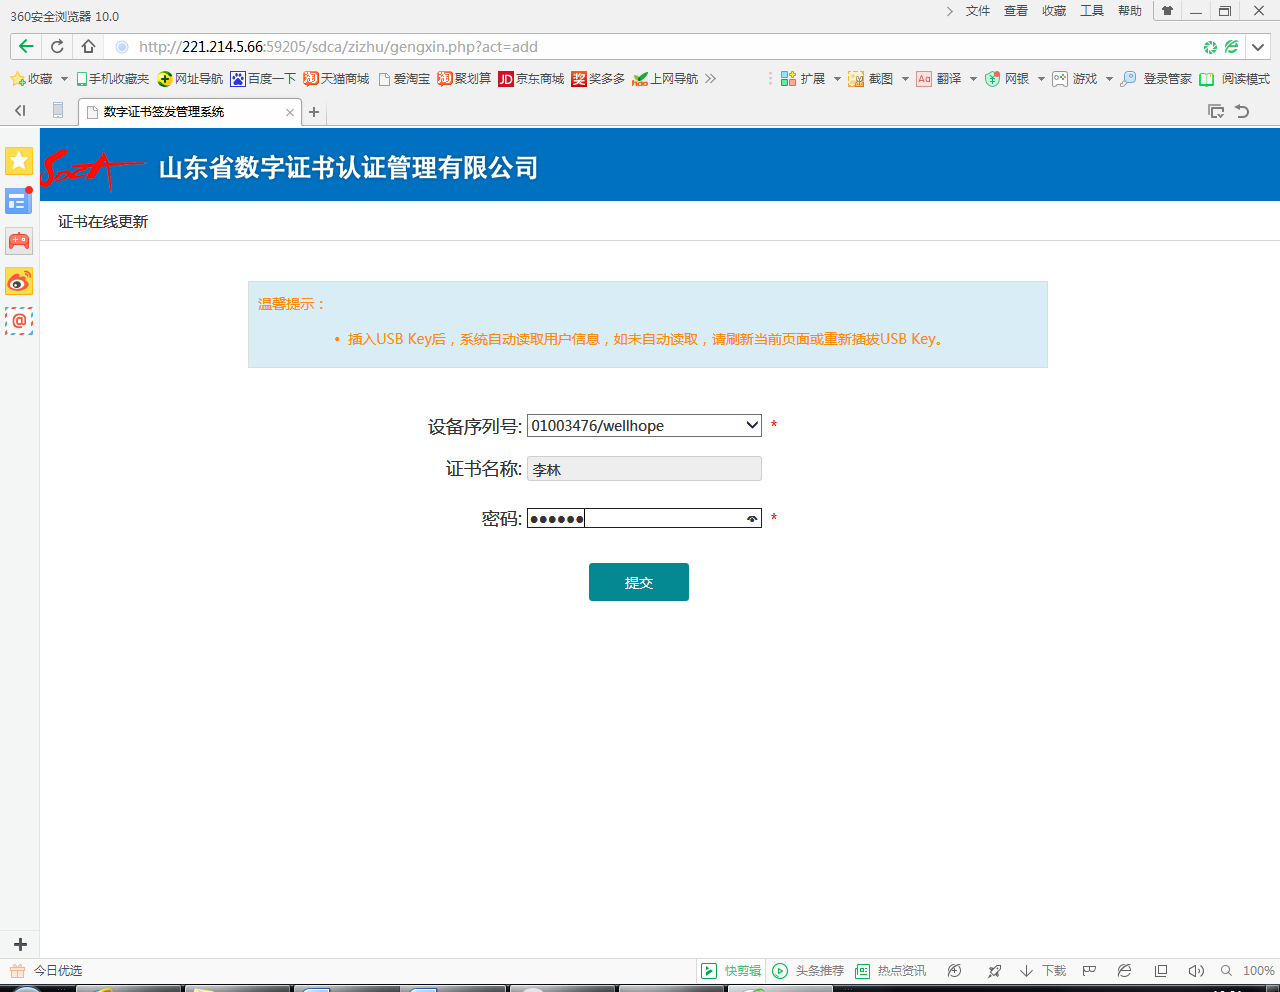Viewport: 1280px width, 992px height.
Task: Open the 翻译 translate dropdown
Action: [x=946, y=79]
